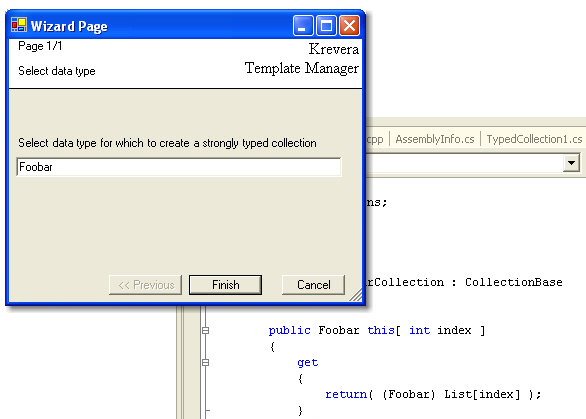Collapse the get accessor outlining node
The height and width of the screenshot is (419, 586).
(x=205, y=362)
